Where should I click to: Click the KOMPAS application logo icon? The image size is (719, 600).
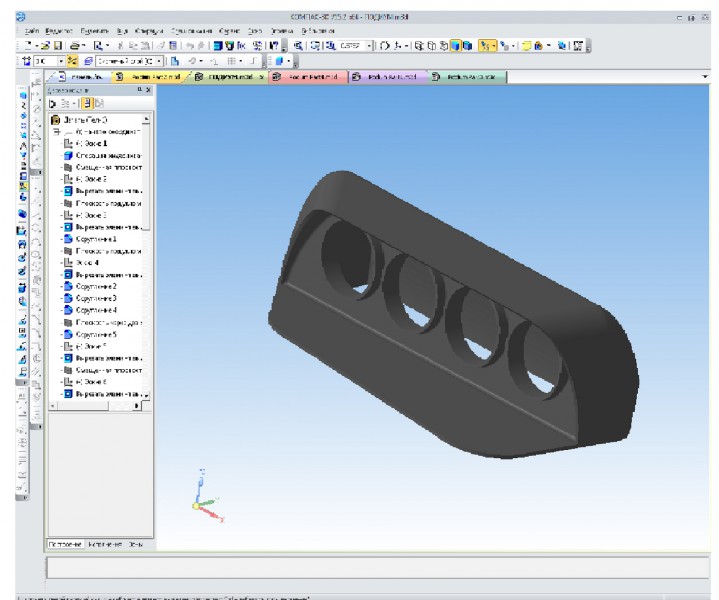pos(21,17)
